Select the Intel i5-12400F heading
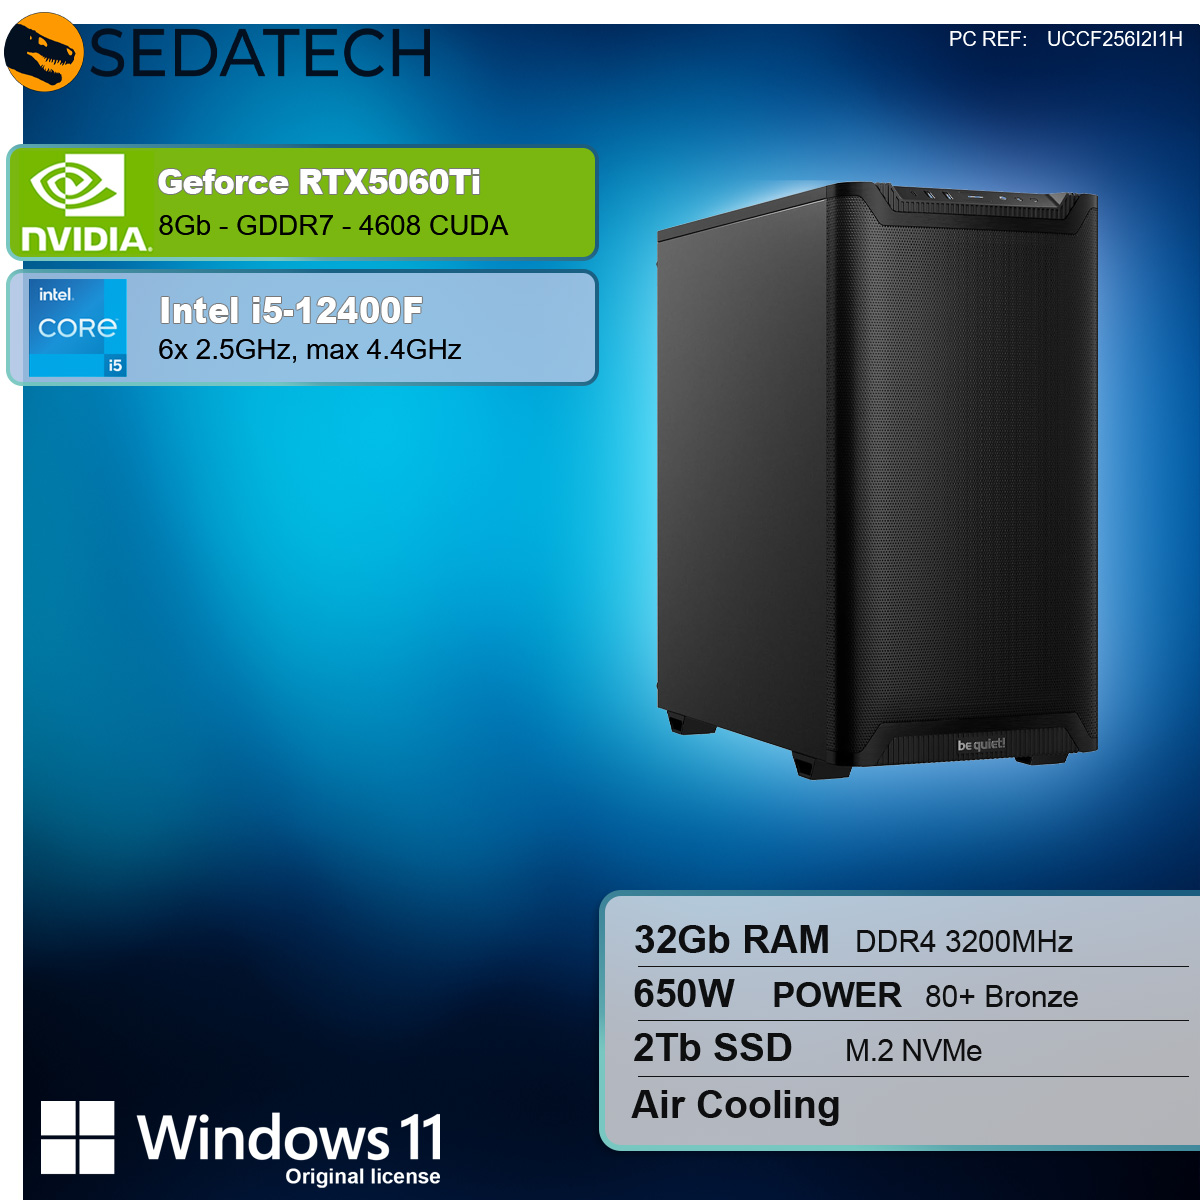This screenshot has height=1200, width=1200. [291, 311]
